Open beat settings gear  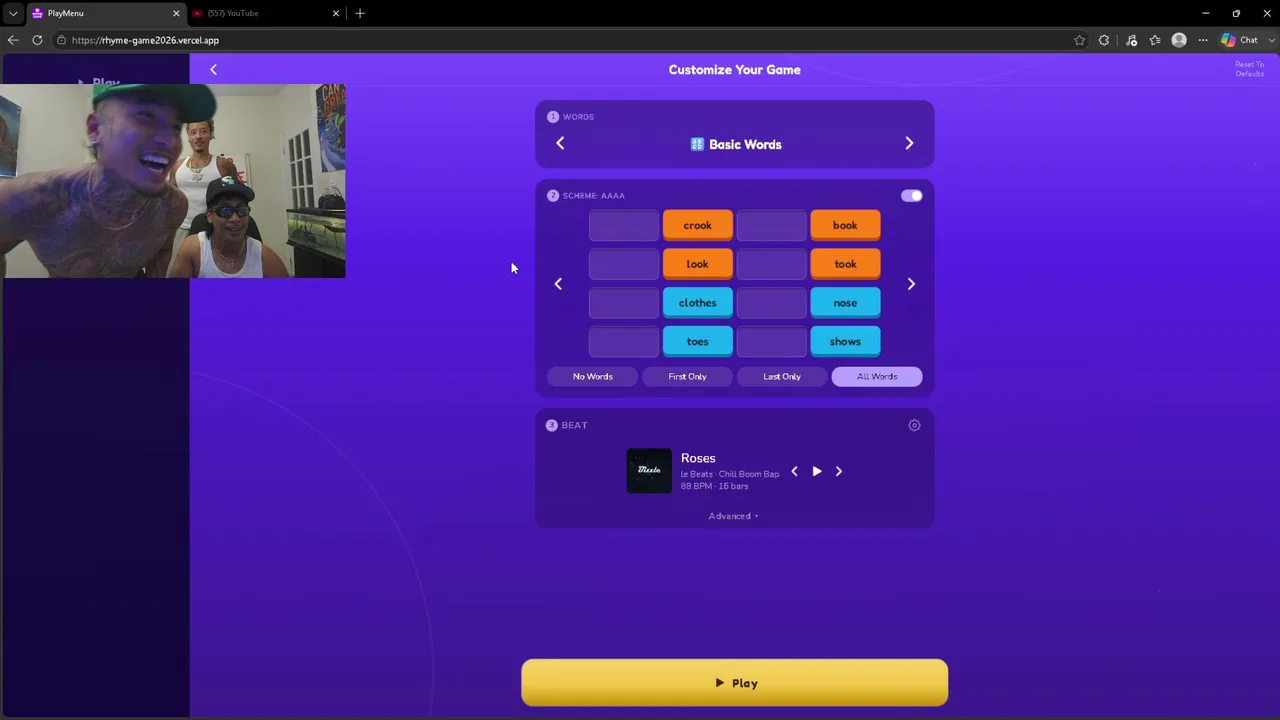(914, 425)
